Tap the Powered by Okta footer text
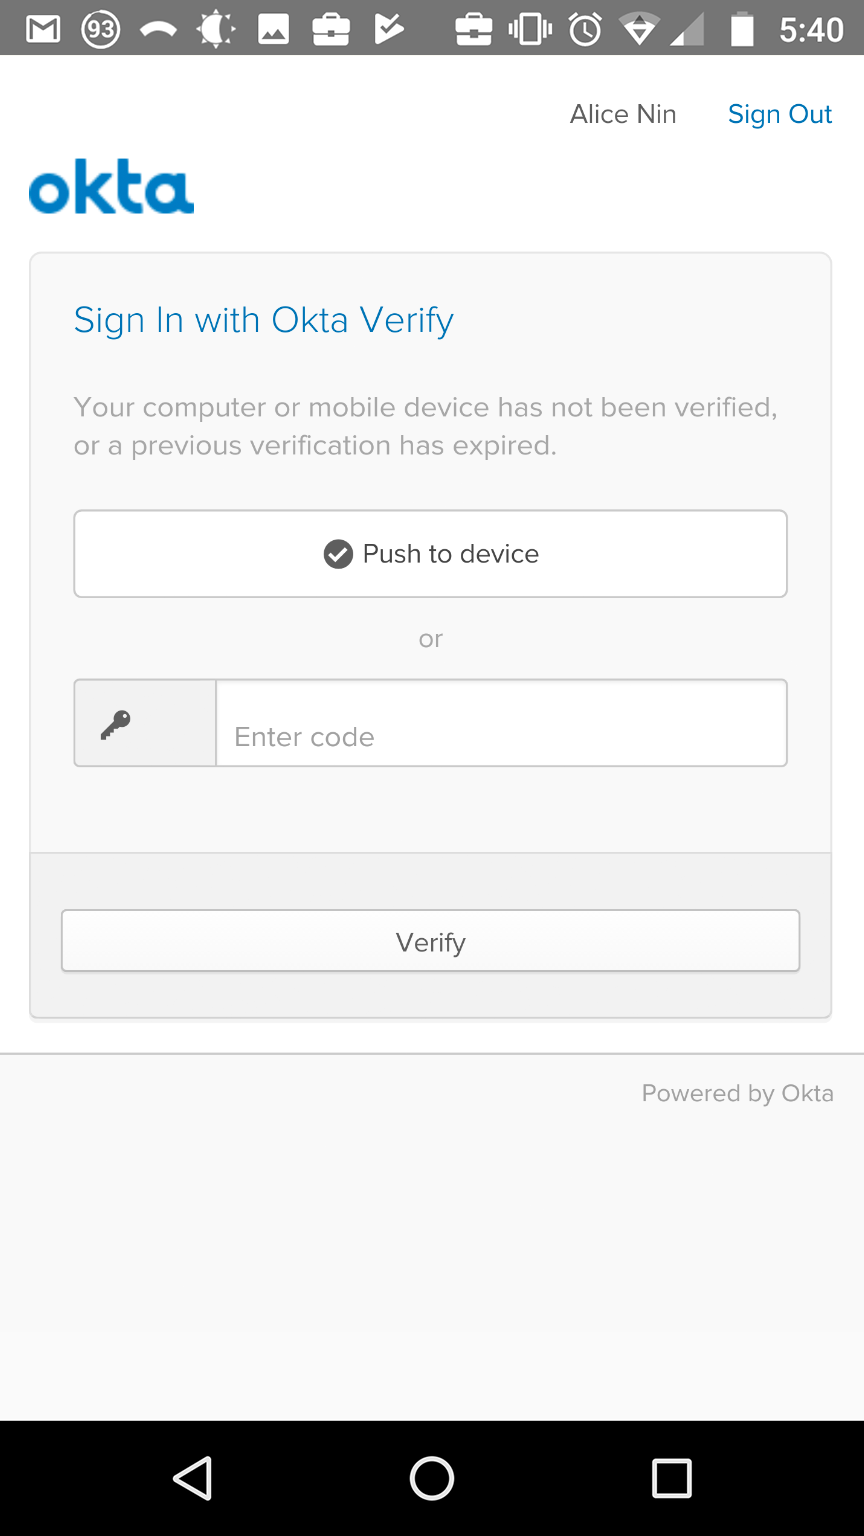 pyautogui.click(x=737, y=1093)
